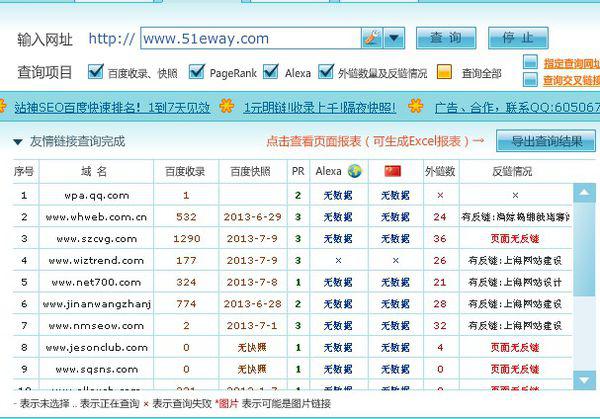The height and width of the screenshot is (419, 600).
Task: Click the 查询 query button
Action: tap(446, 38)
